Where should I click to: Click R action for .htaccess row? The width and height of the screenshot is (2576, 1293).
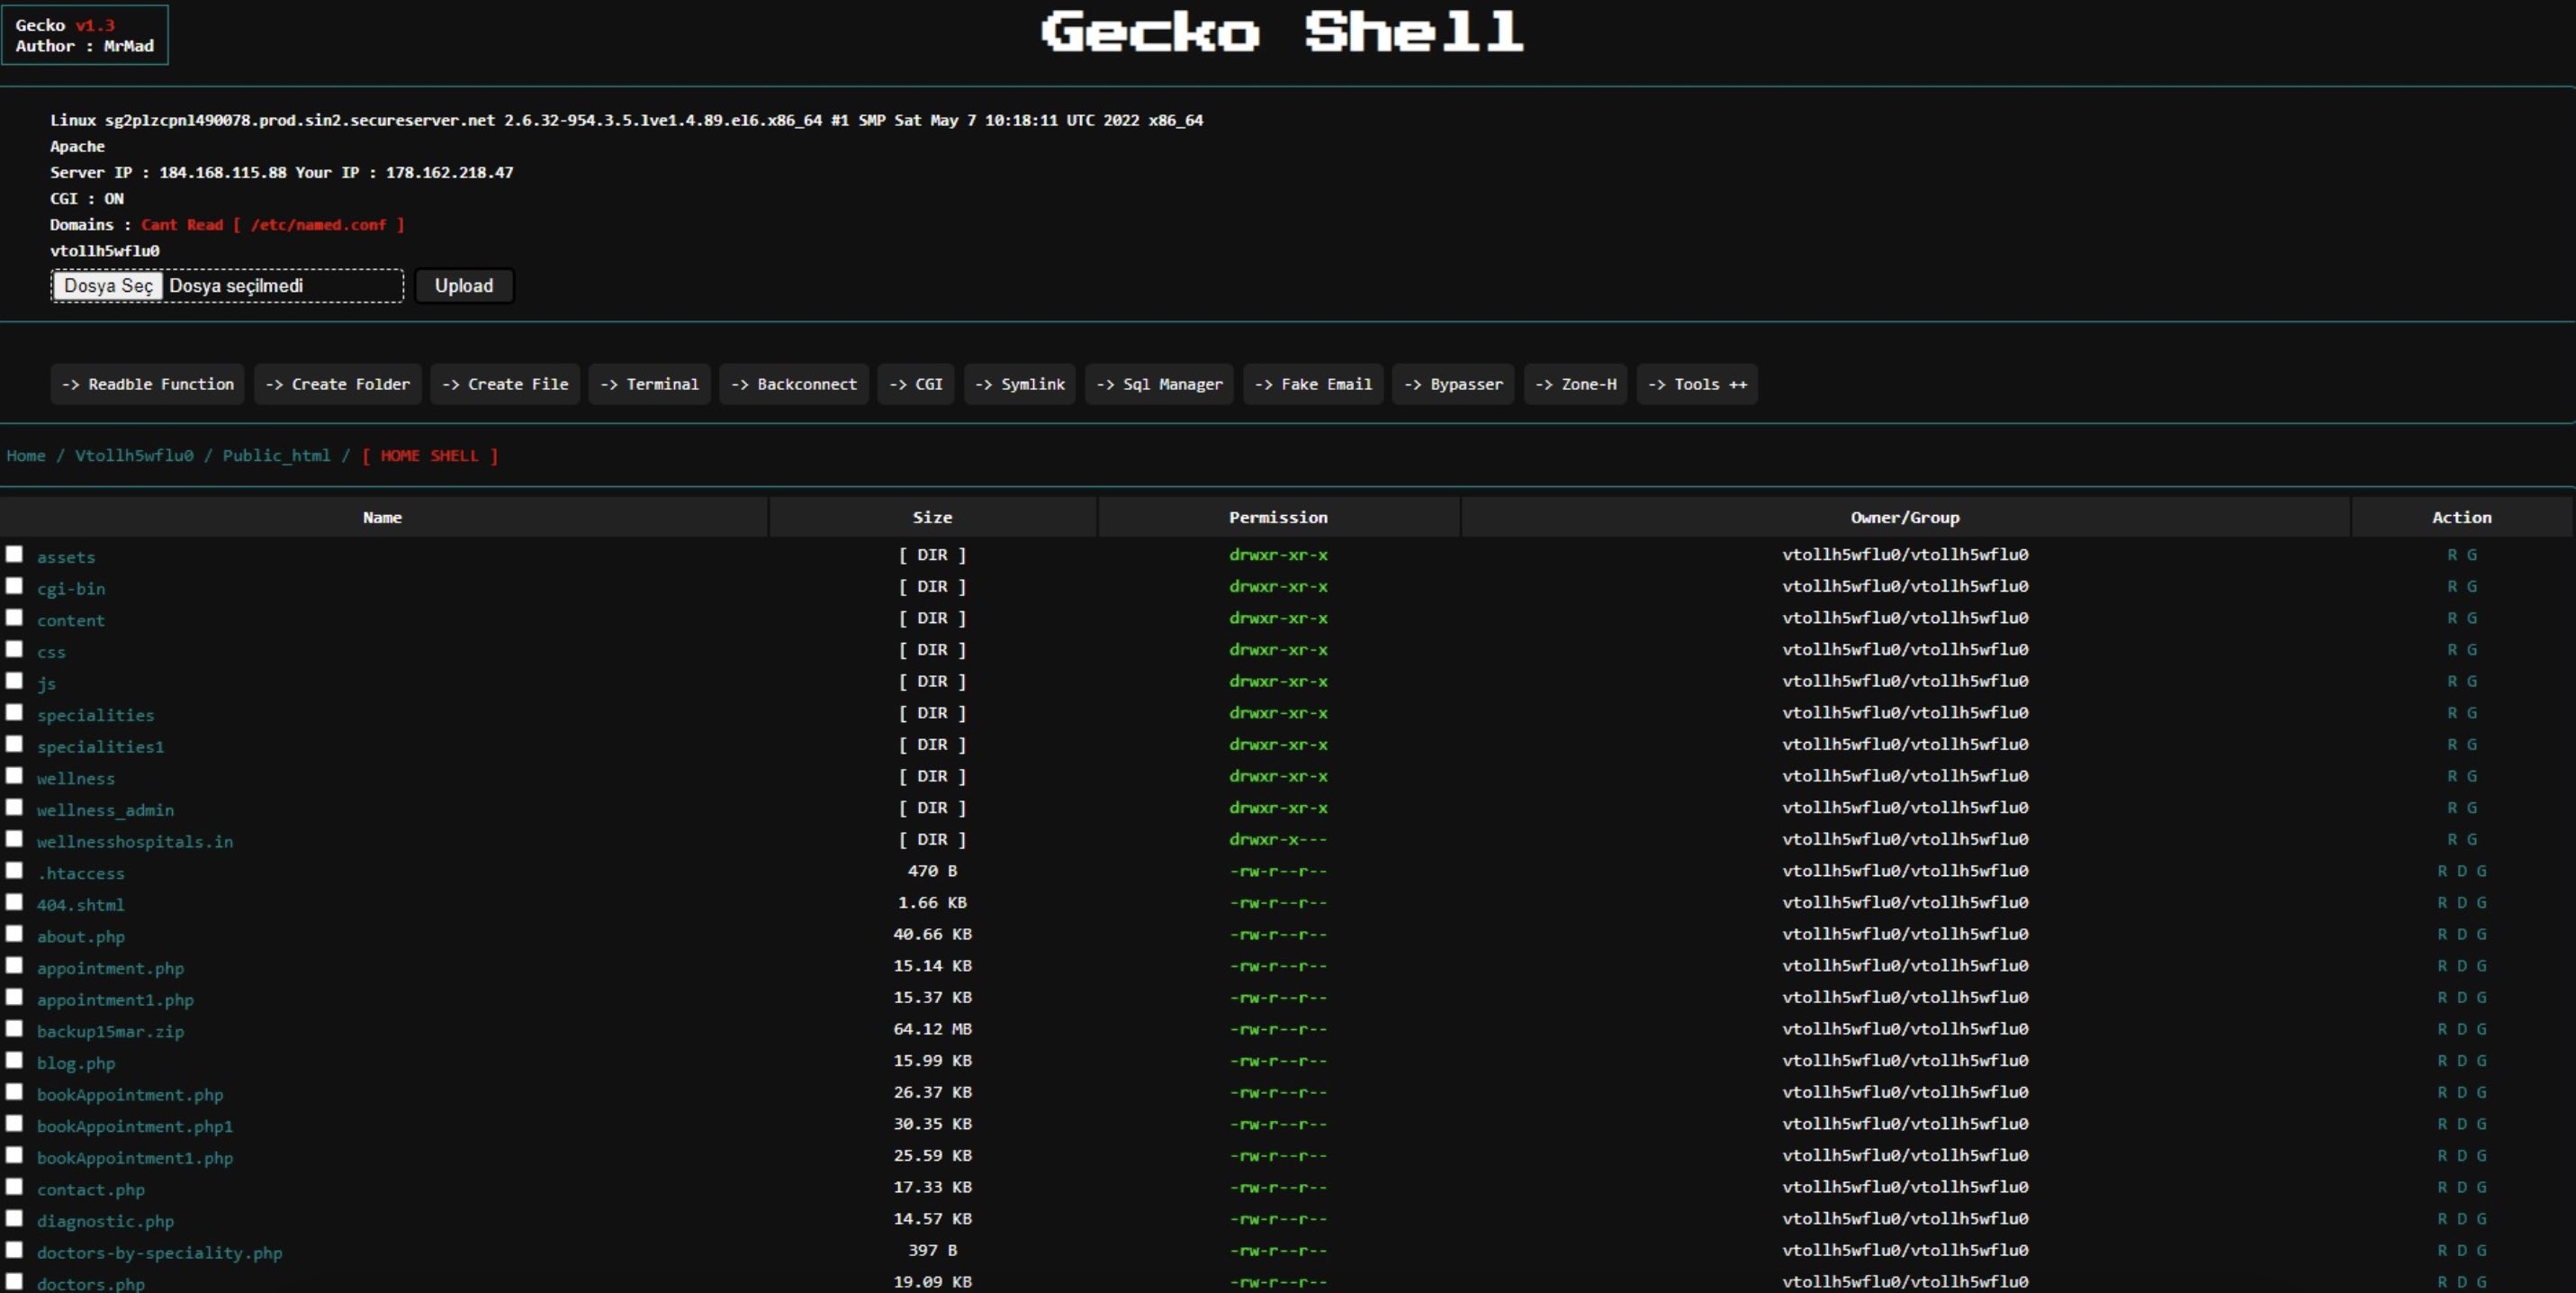(2442, 871)
